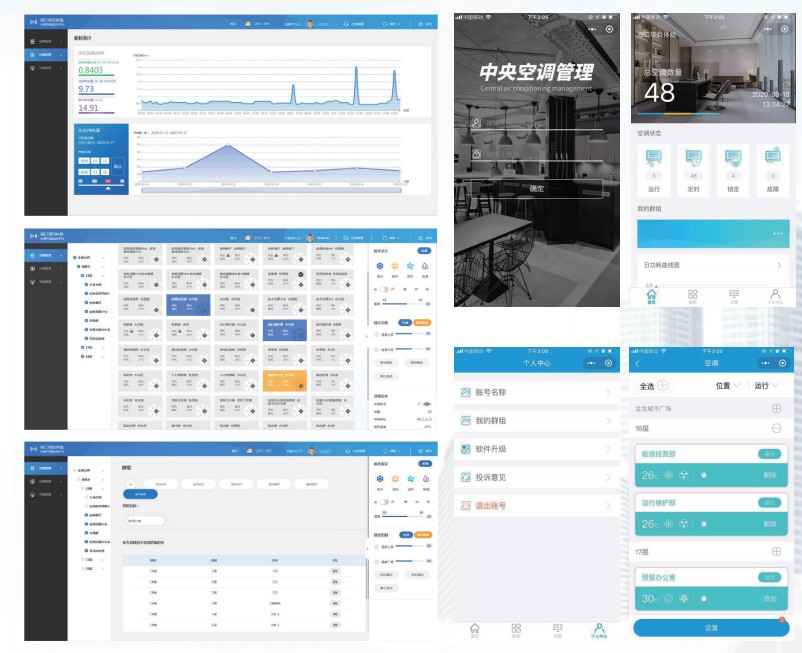The height and width of the screenshot is (653, 802).
Task: Open the 位置 location filter dropdown
Action: pos(728,386)
